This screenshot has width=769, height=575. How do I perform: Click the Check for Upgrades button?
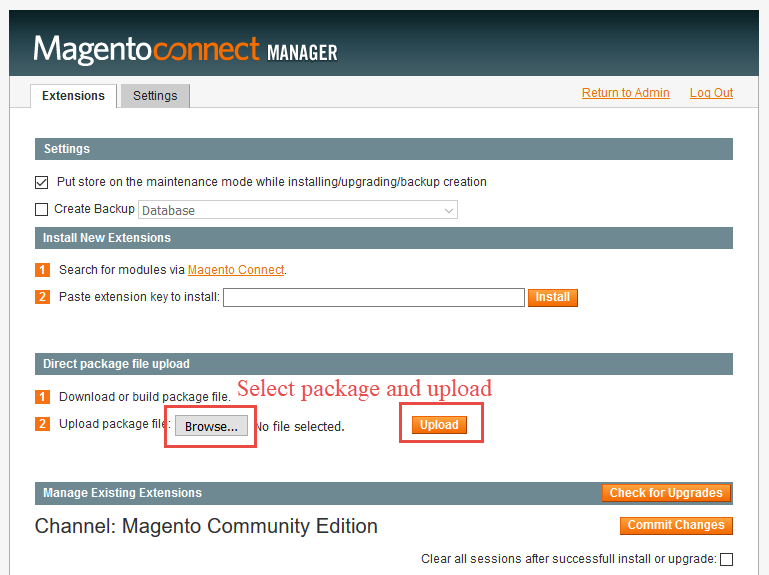click(x=666, y=493)
